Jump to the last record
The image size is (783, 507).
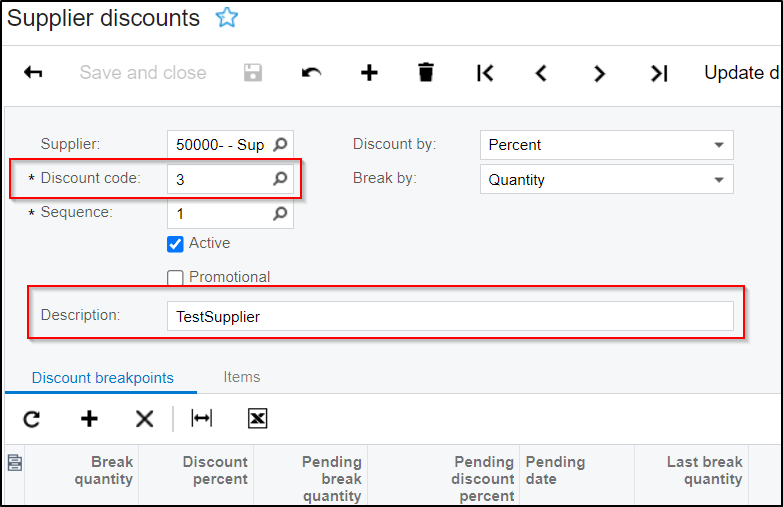point(658,73)
